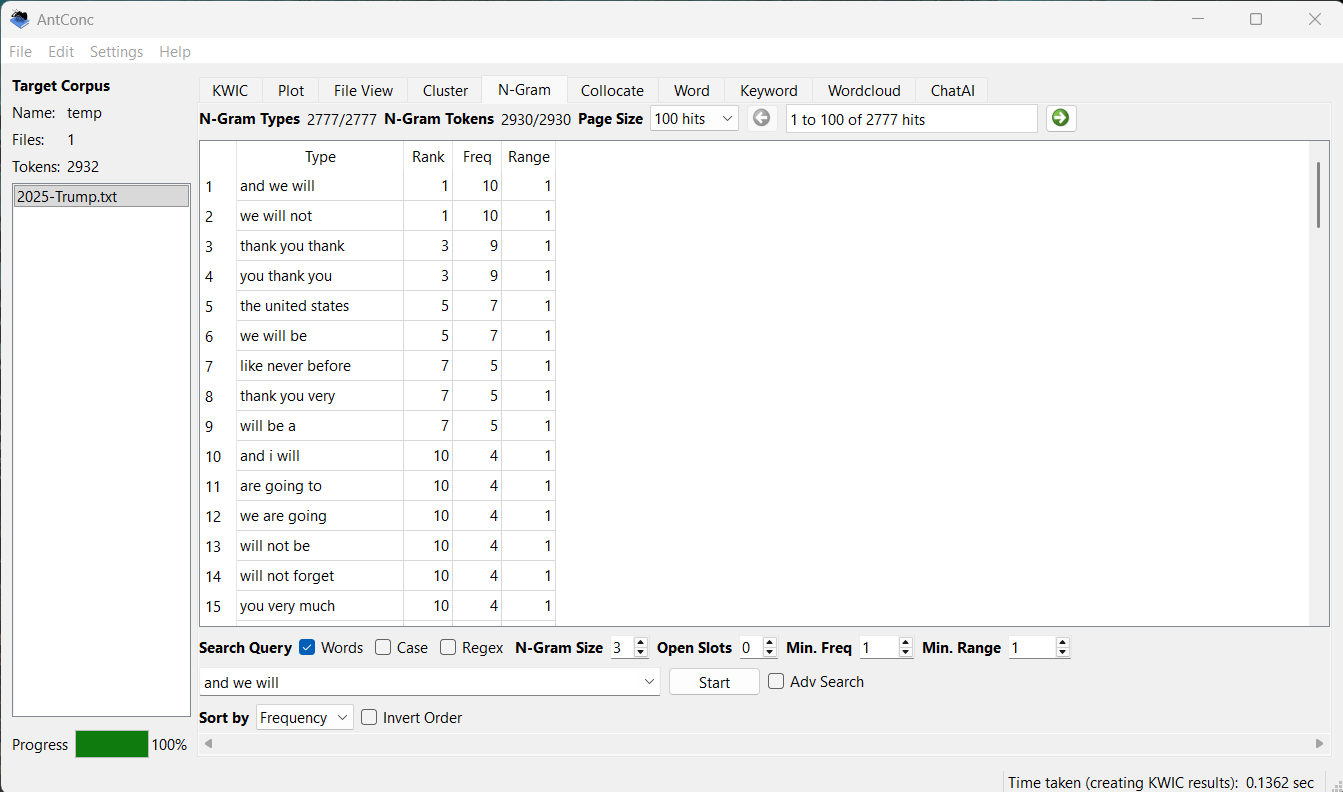Image resolution: width=1343 pixels, height=792 pixels.
Task: Click the Freq column header
Action: pos(477,157)
